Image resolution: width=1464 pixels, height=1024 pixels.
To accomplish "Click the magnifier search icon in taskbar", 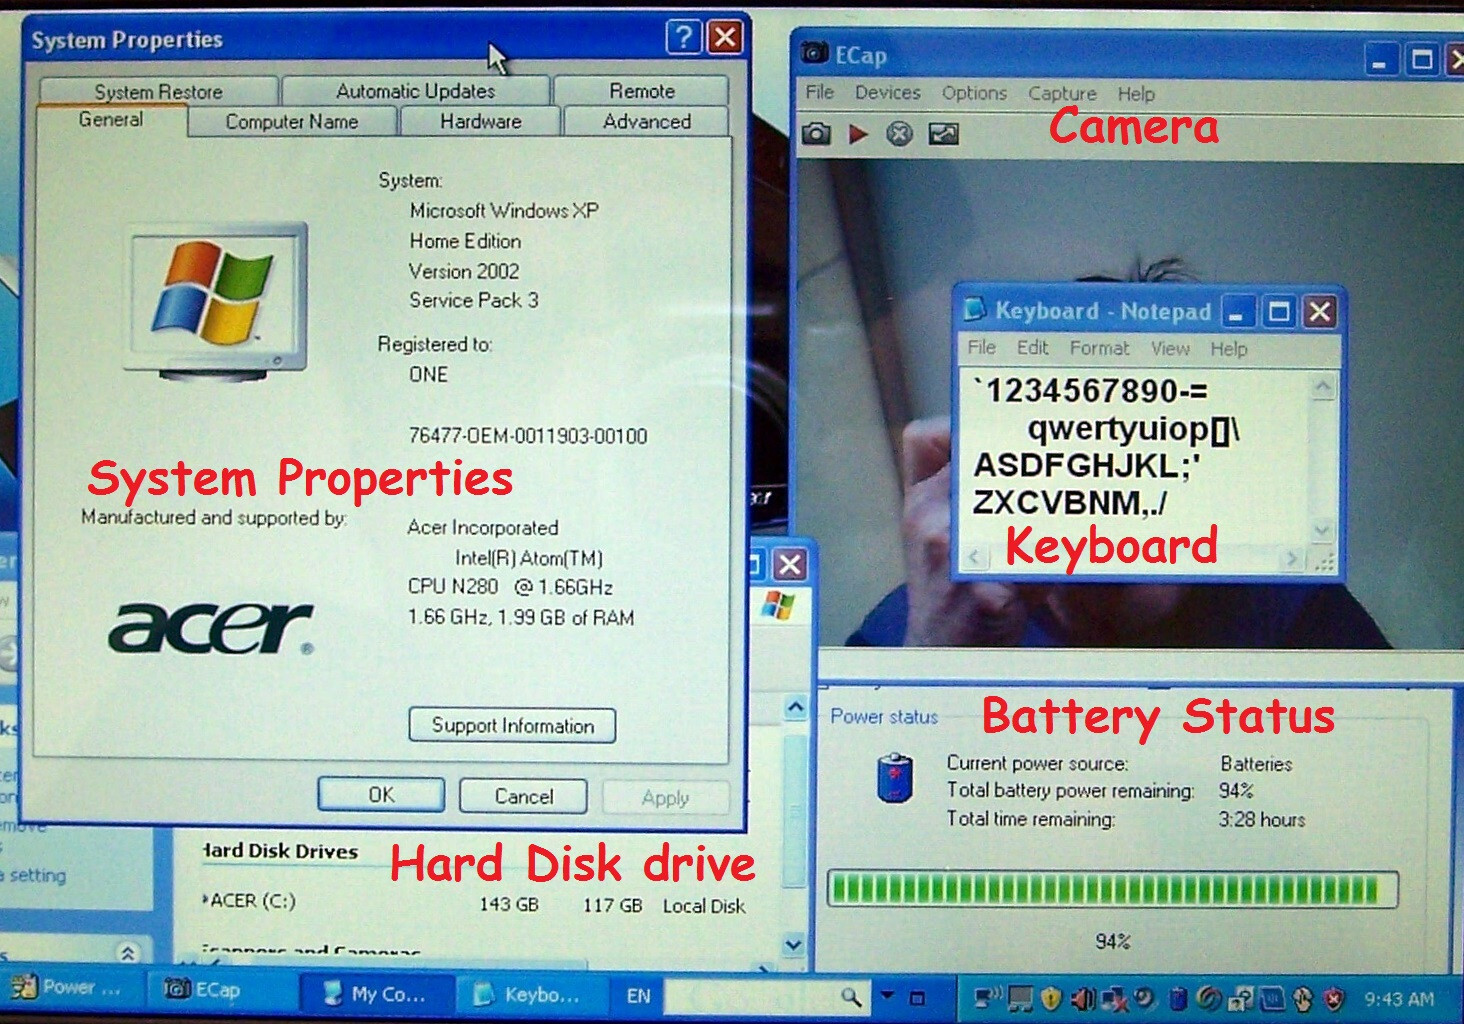I will [851, 996].
